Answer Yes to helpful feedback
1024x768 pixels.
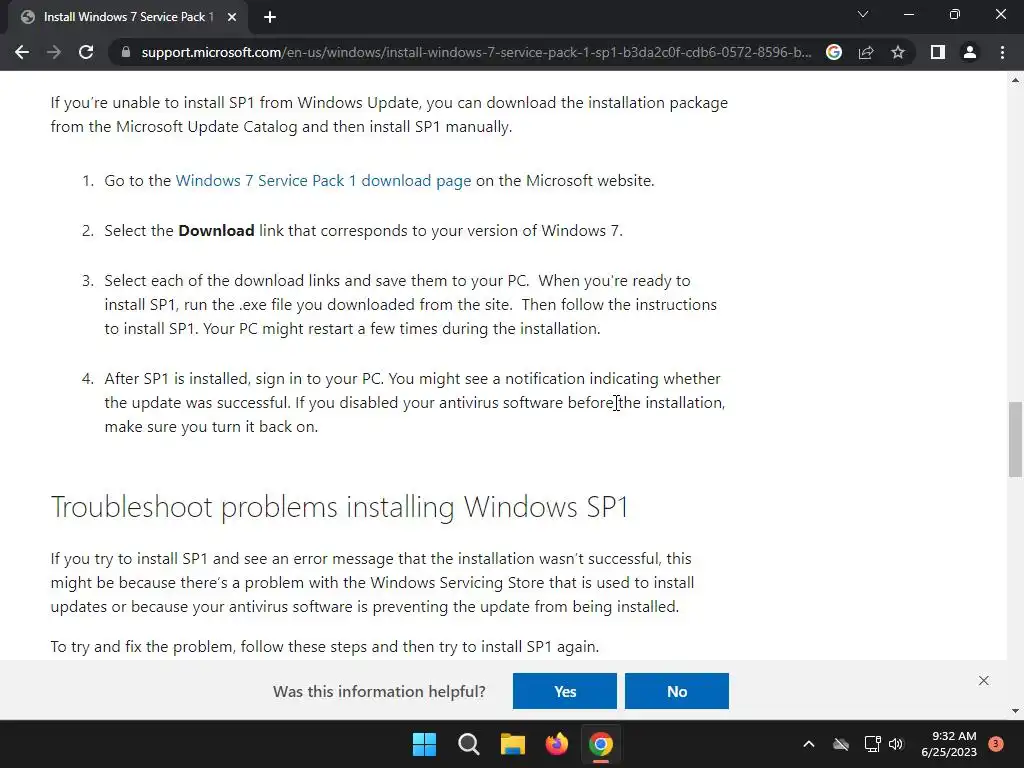564,691
